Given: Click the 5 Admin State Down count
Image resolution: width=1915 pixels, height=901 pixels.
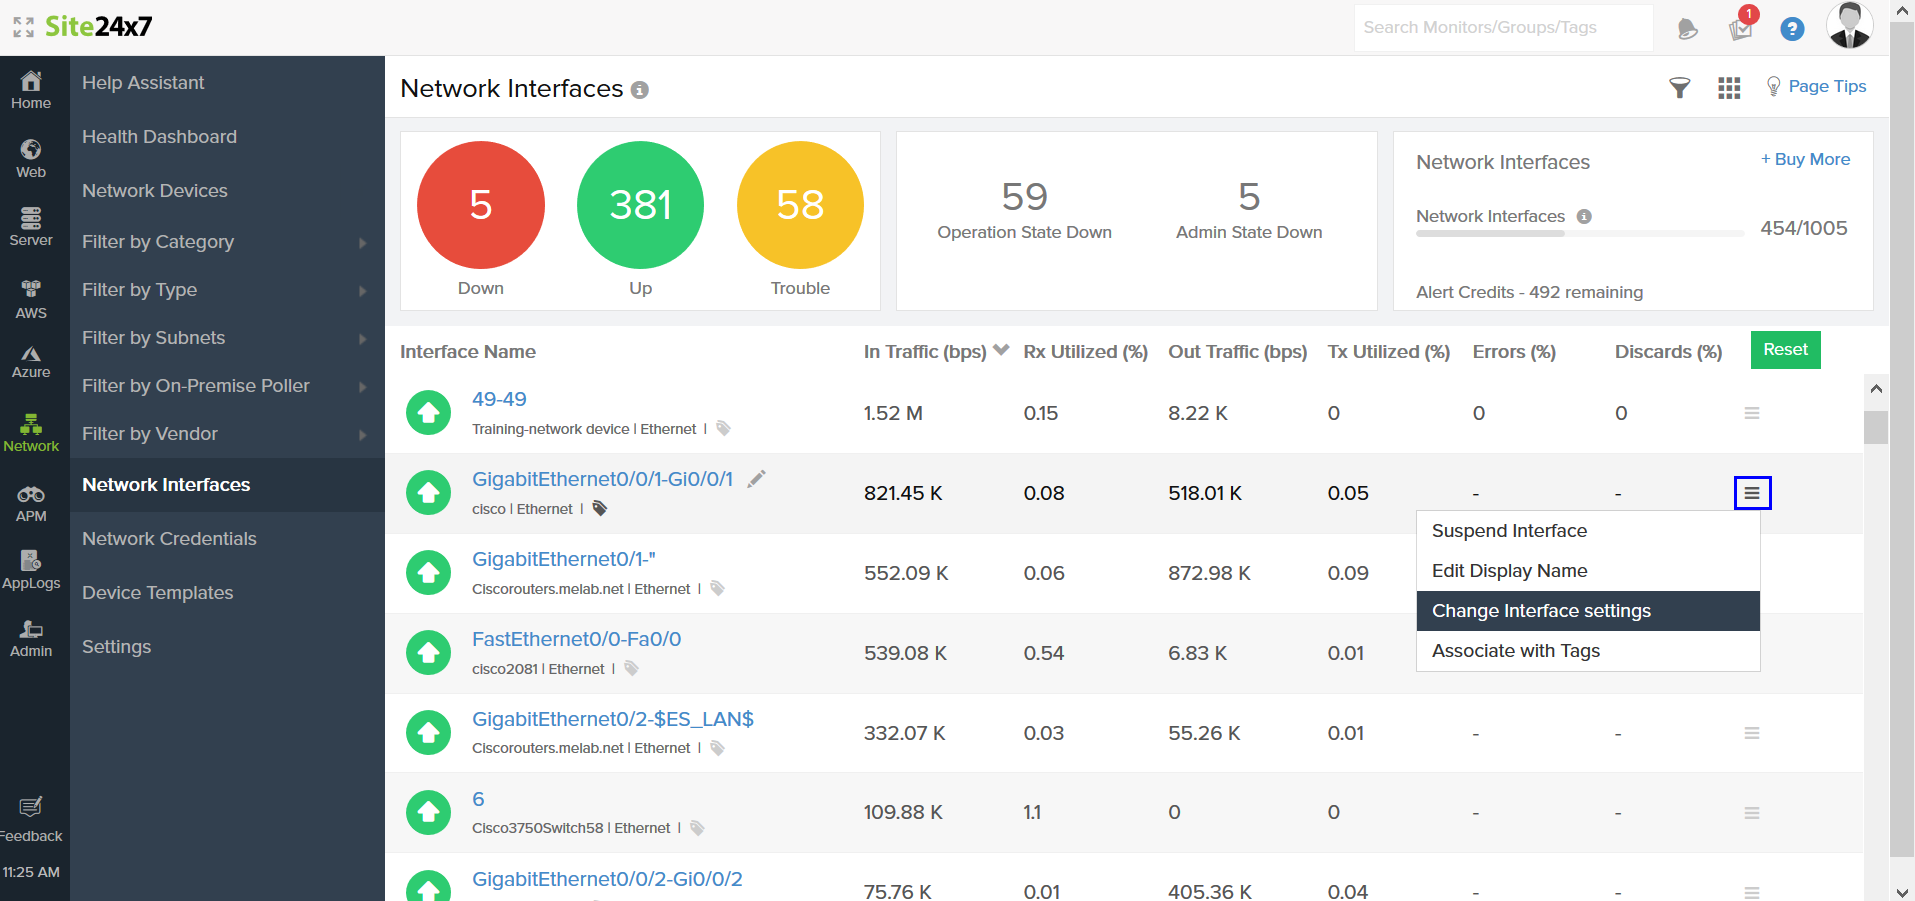Looking at the screenshot, I should (1249, 197).
